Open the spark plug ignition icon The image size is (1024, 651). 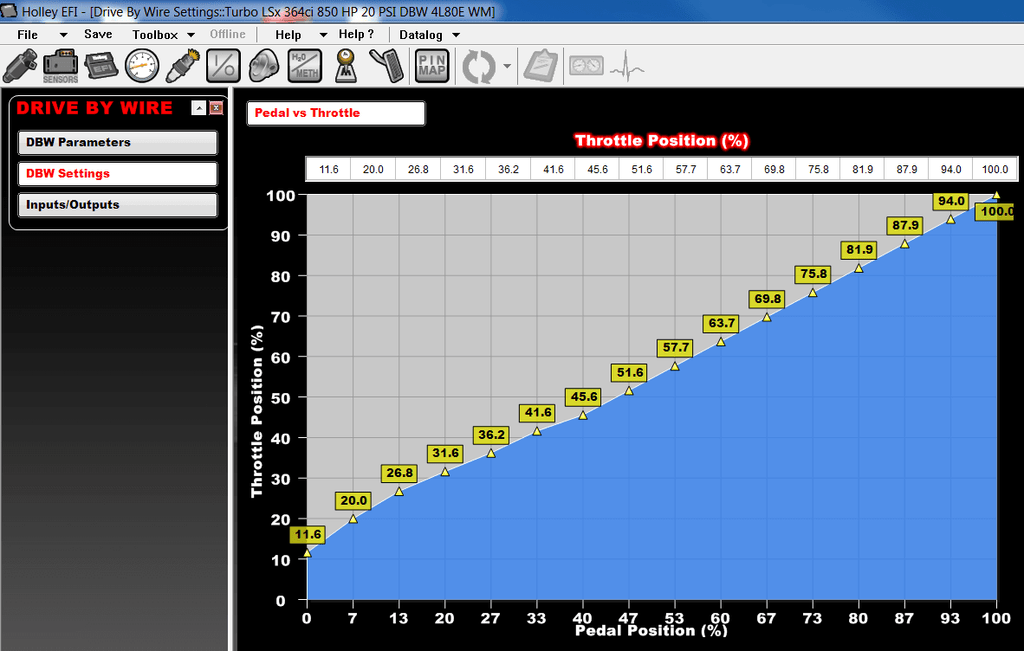[x=182, y=67]
